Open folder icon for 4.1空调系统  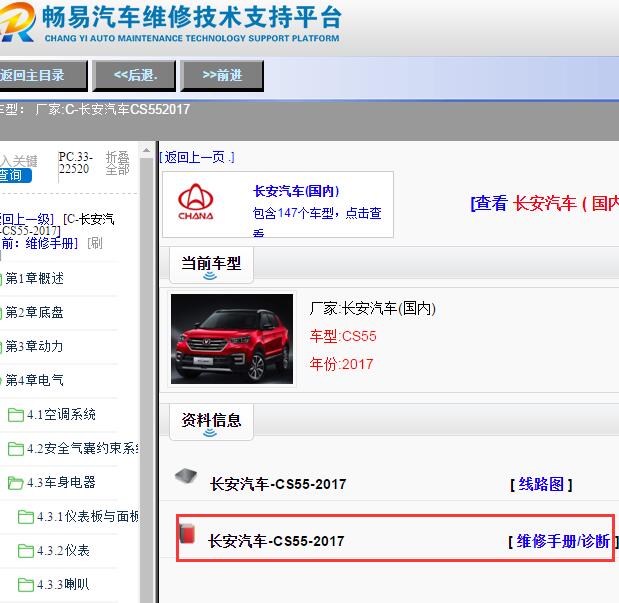pos(16,415)
